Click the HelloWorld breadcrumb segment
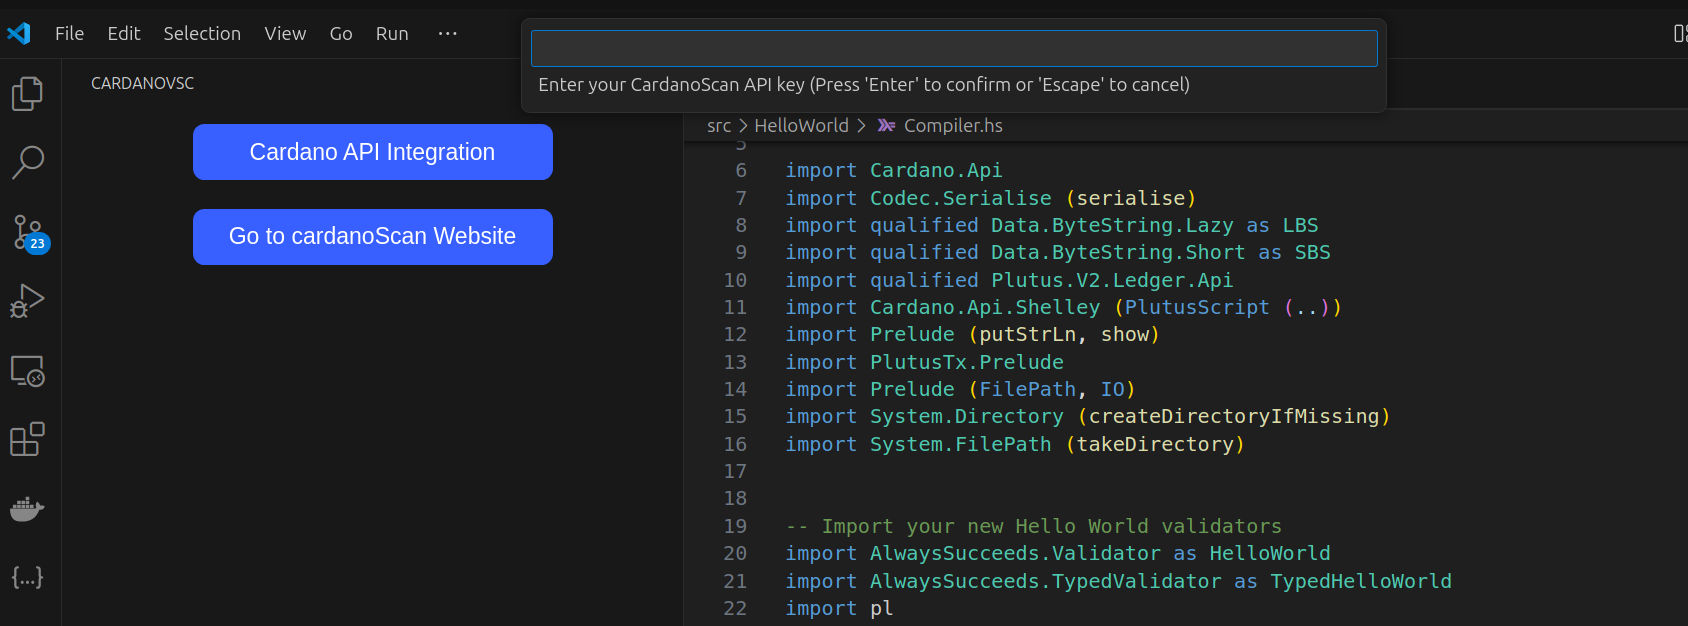 801,126
